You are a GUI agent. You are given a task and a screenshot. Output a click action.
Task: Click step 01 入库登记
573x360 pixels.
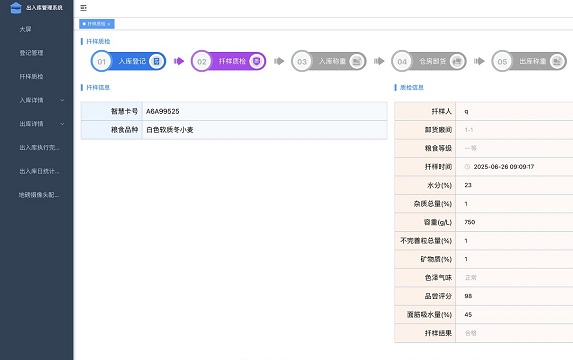point(128,61)
